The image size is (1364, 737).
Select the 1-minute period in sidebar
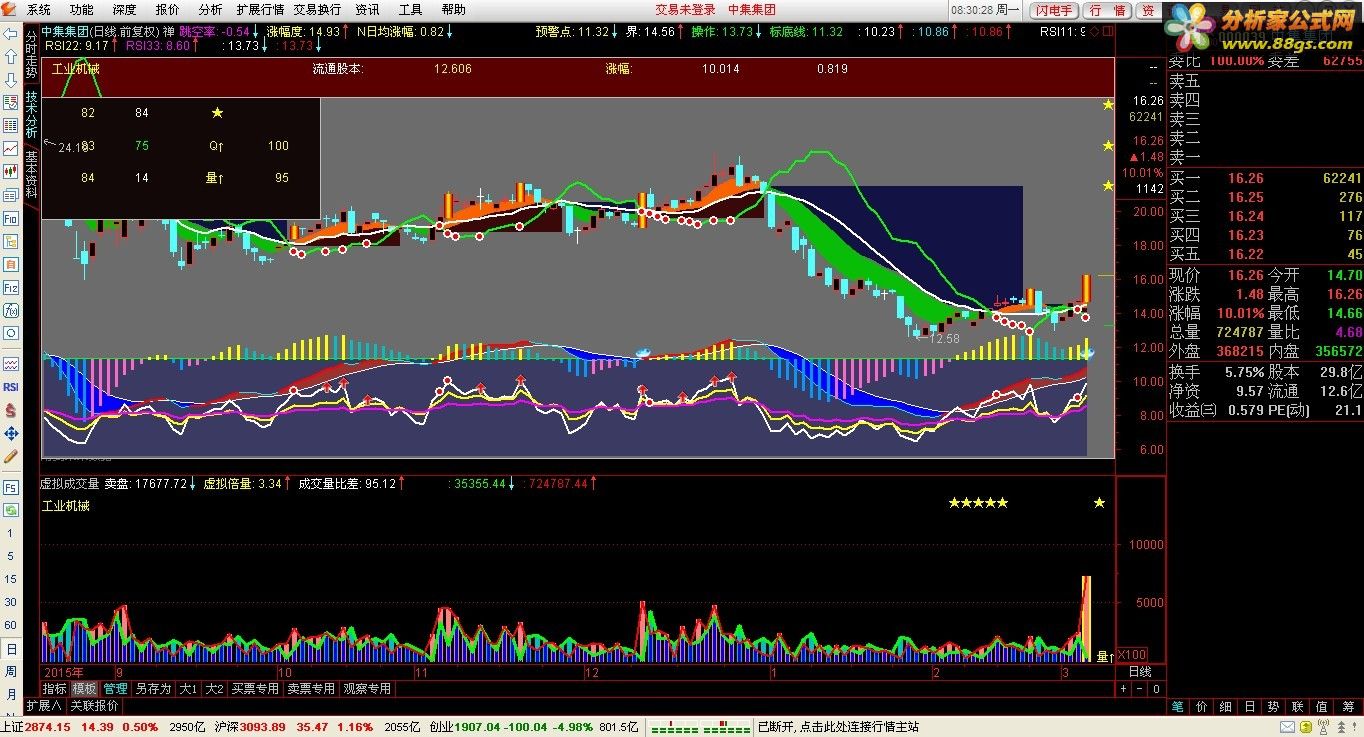pyautogui.click(x=11, y=533)
